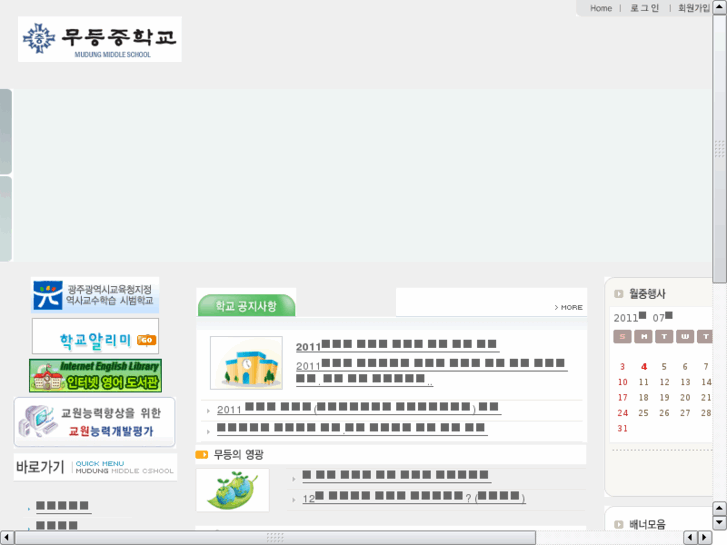The width and height of the screenshot is (727, 545).
Task: Click the 무등중학교 school logo
Action: [100, 39]
